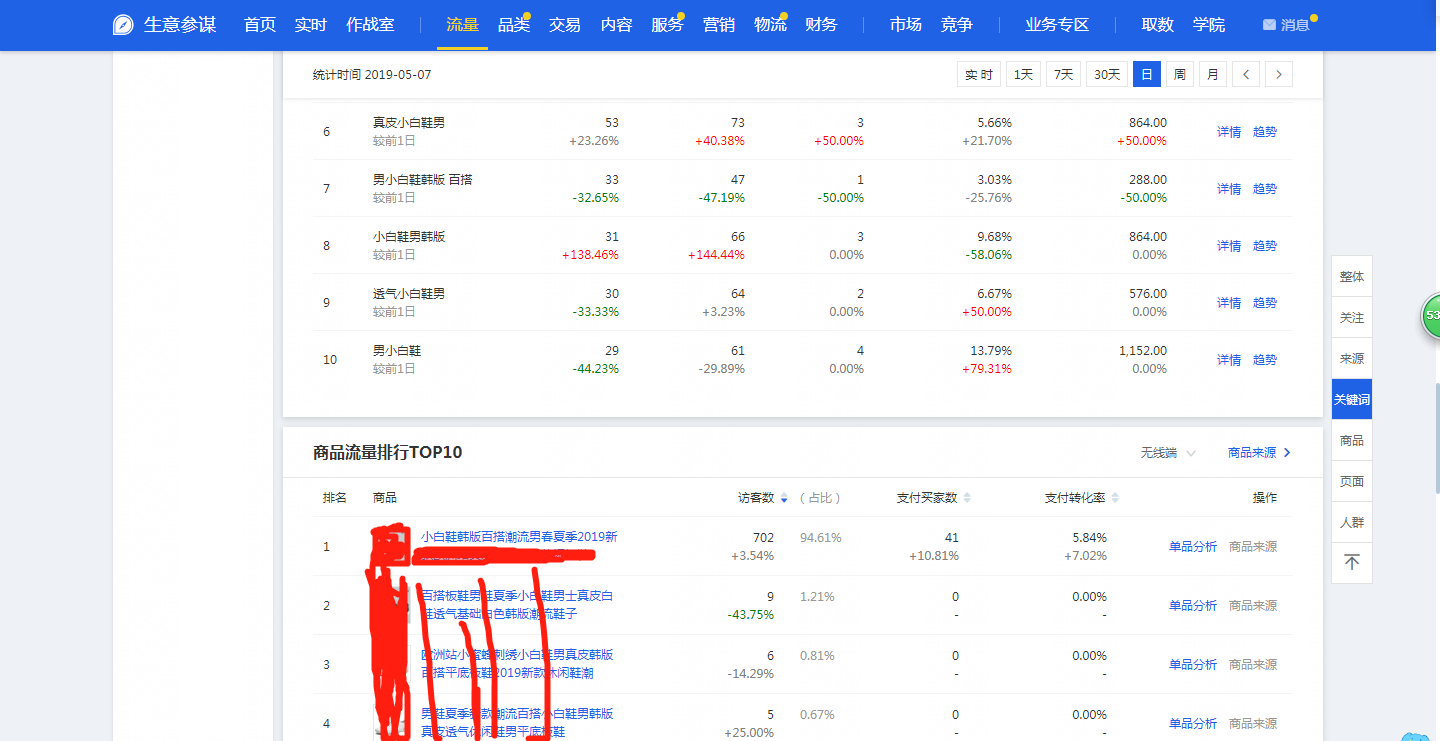Enable the 7天 time range option

(x=1063, y=73)
